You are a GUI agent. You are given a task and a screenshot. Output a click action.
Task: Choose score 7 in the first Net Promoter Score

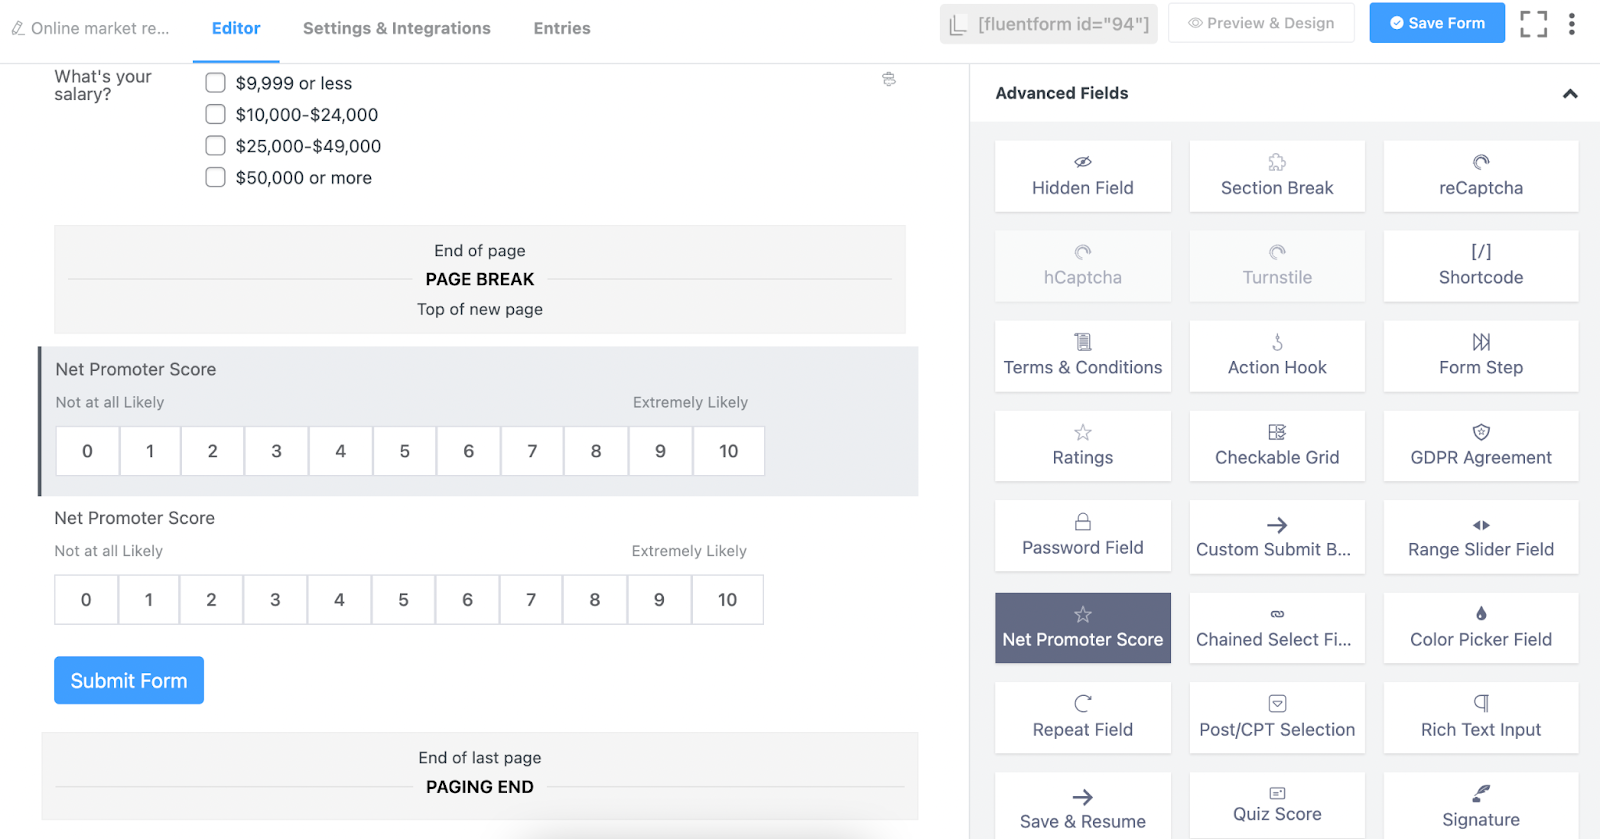tap(532, 451)
